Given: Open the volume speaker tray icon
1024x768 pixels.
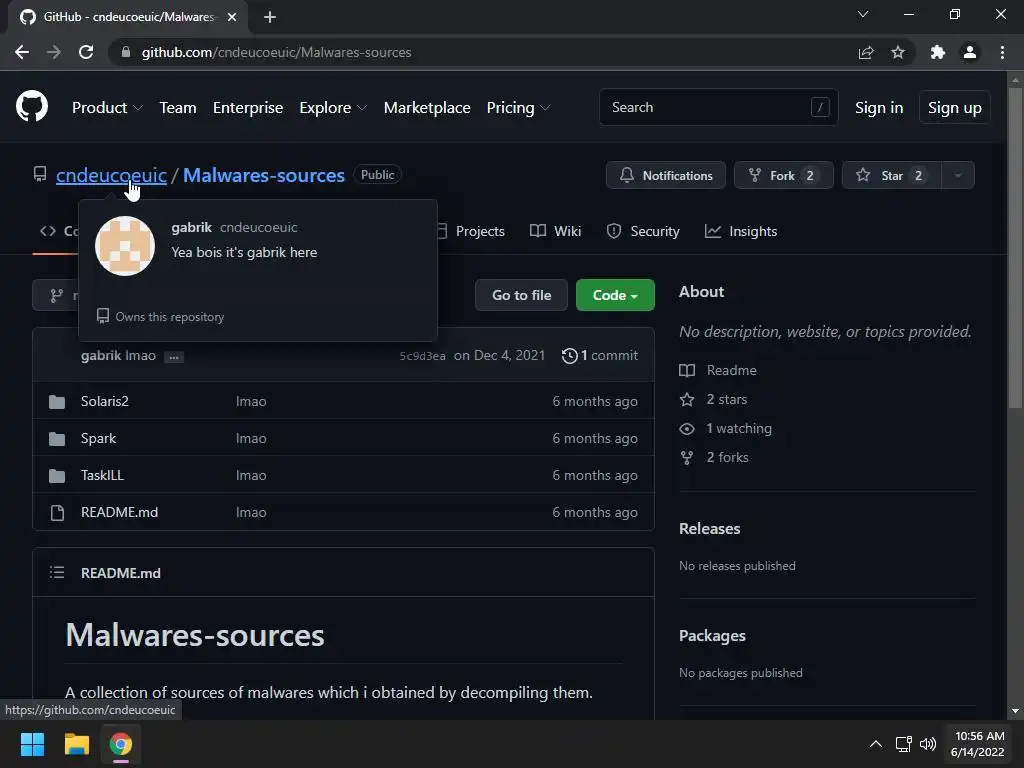Looking at the screenshot, I should (928, 744).
